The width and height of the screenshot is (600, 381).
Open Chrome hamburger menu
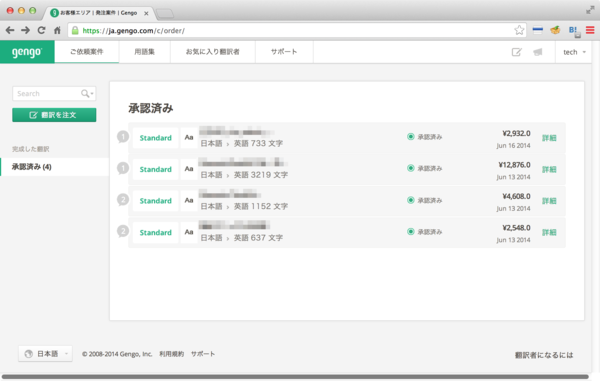pos(590,30)
